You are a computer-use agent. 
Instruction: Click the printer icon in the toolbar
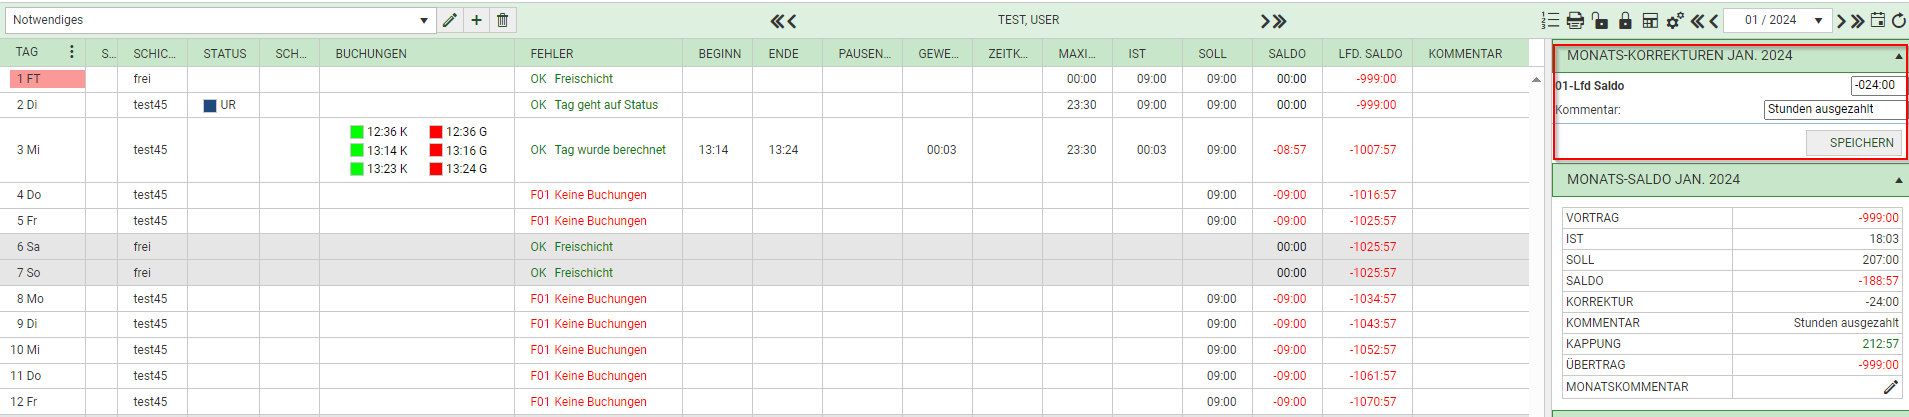click(x=1575, y=20)
